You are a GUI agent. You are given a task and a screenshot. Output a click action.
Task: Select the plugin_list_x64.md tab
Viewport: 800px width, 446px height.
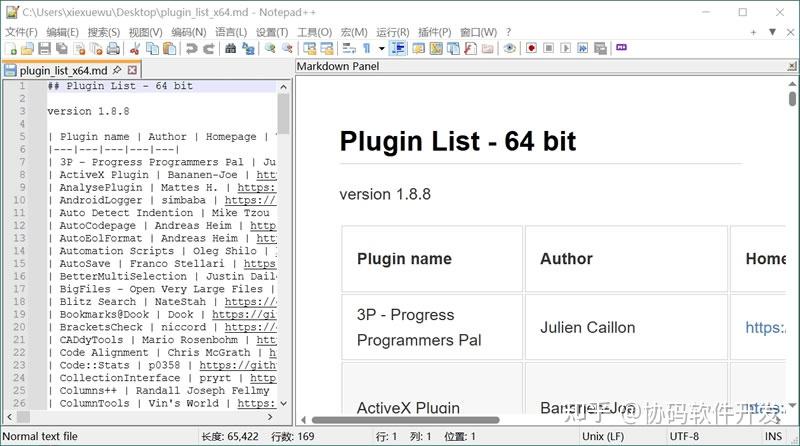[63, 70]
